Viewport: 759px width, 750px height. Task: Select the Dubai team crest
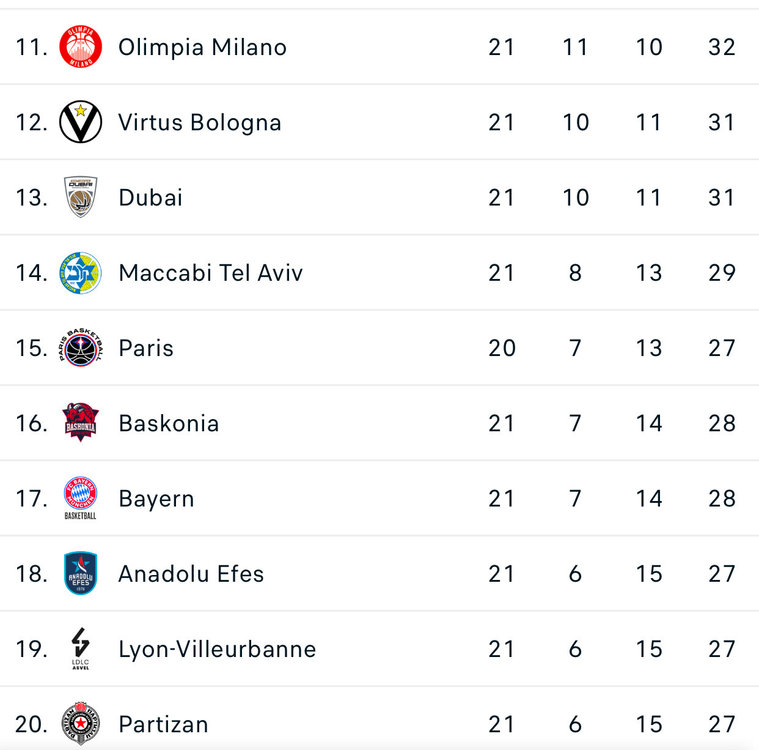pos(80,197)
